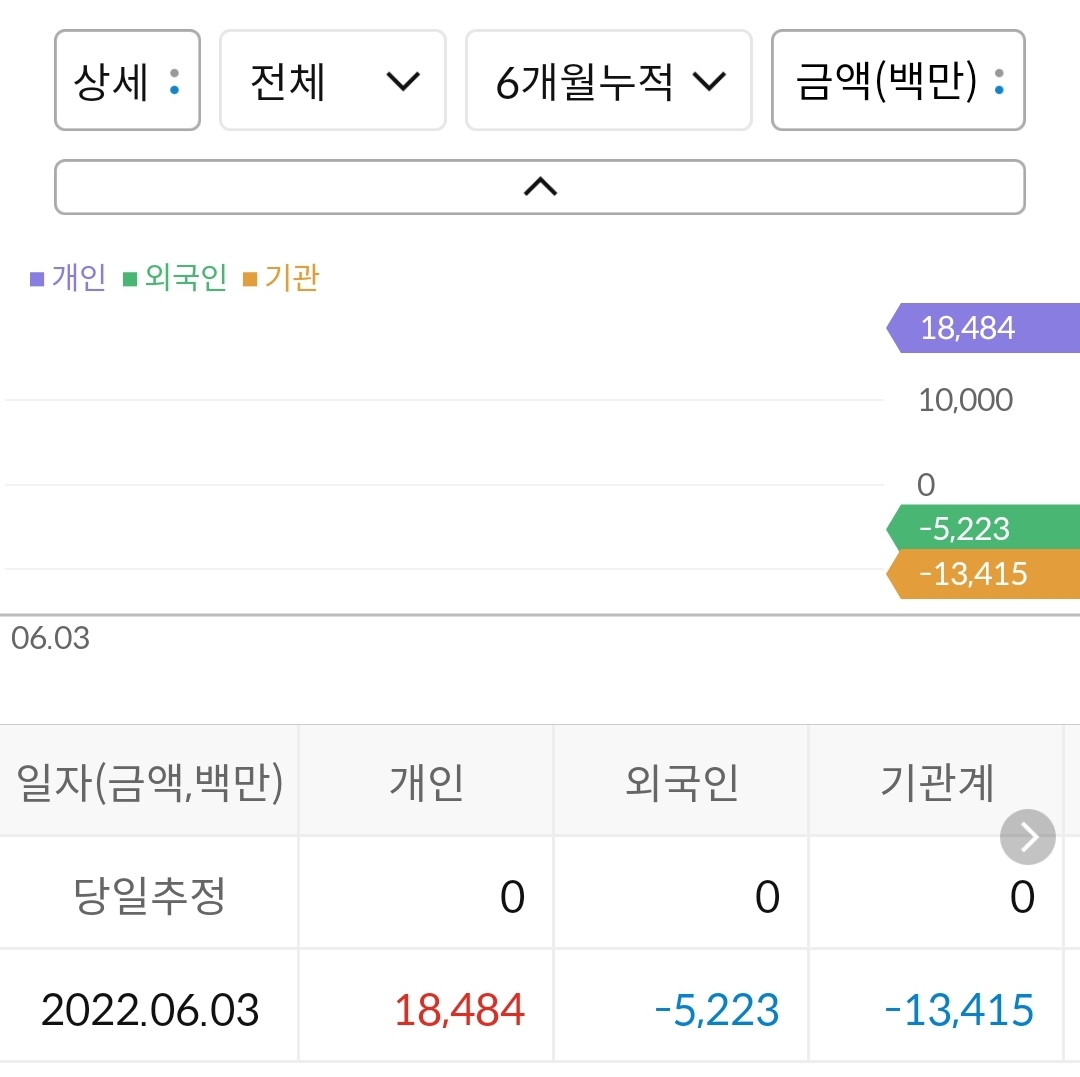Open the 금액(백만) unit options
Image resolution: width=1080 pixels, height=1077 pixels.
(x=897, y=80)
